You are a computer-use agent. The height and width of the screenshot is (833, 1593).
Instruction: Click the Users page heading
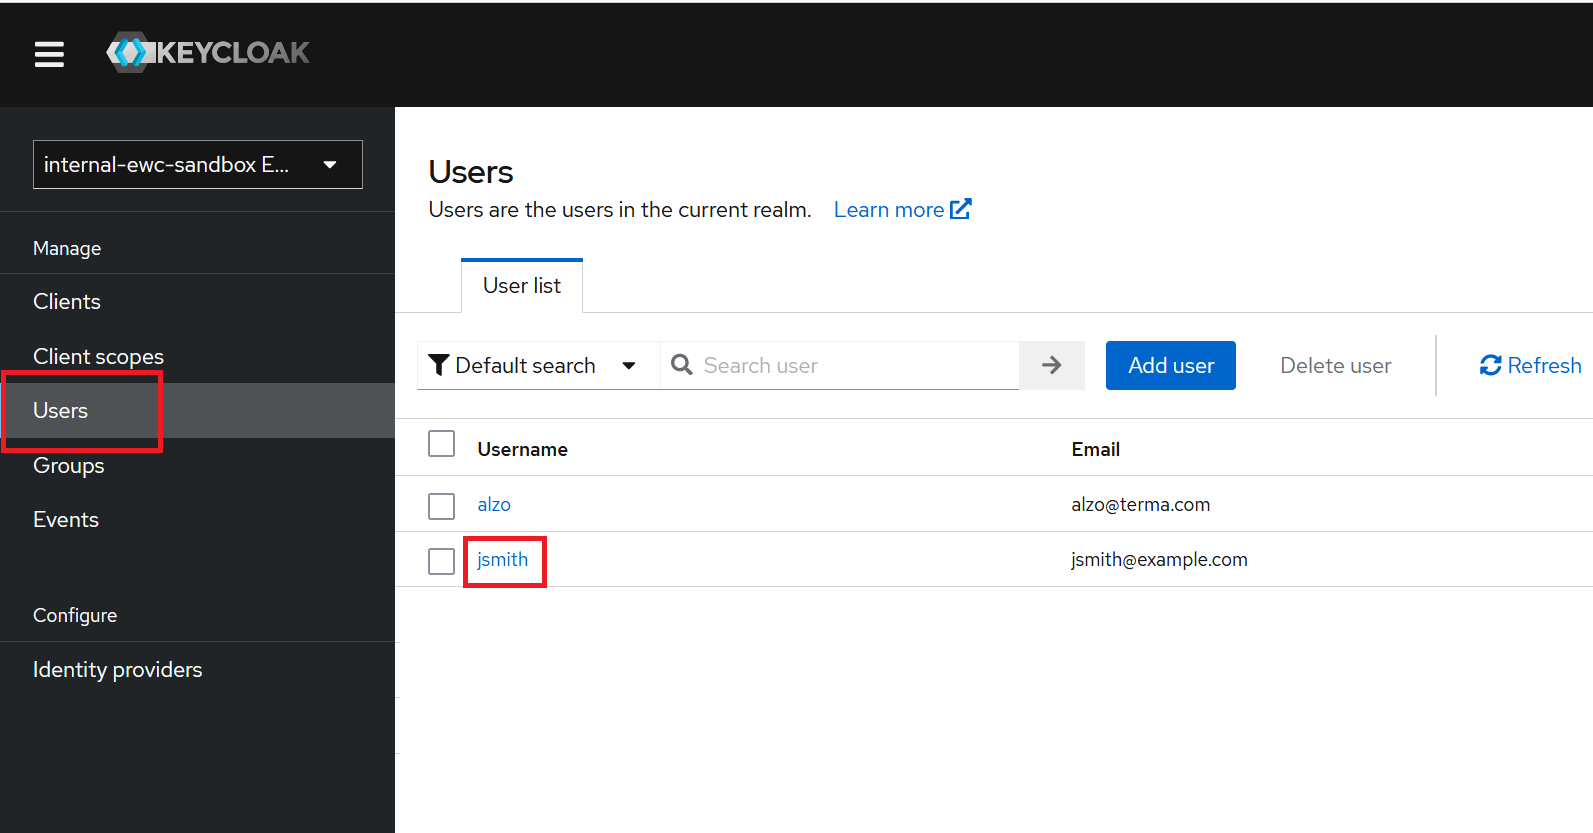tap(471, 172)
